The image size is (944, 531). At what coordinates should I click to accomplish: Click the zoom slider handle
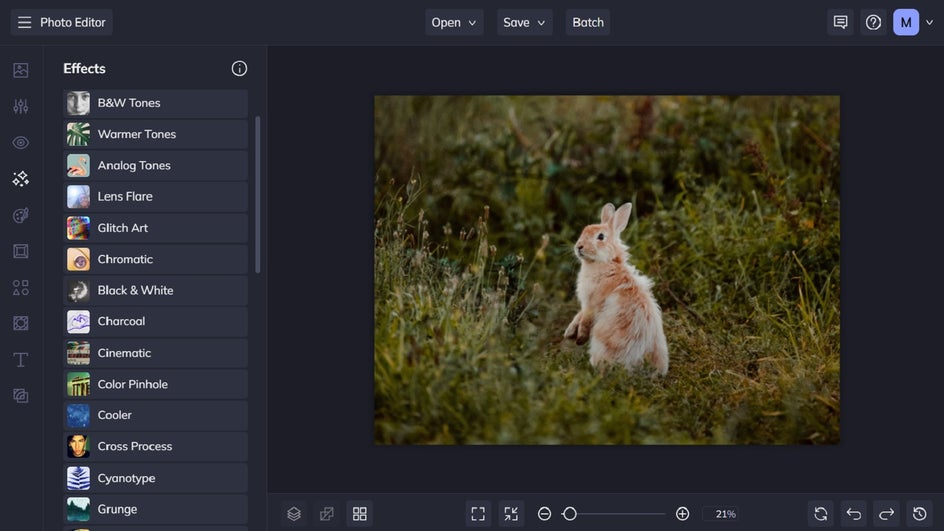click(x=570, y=514)
